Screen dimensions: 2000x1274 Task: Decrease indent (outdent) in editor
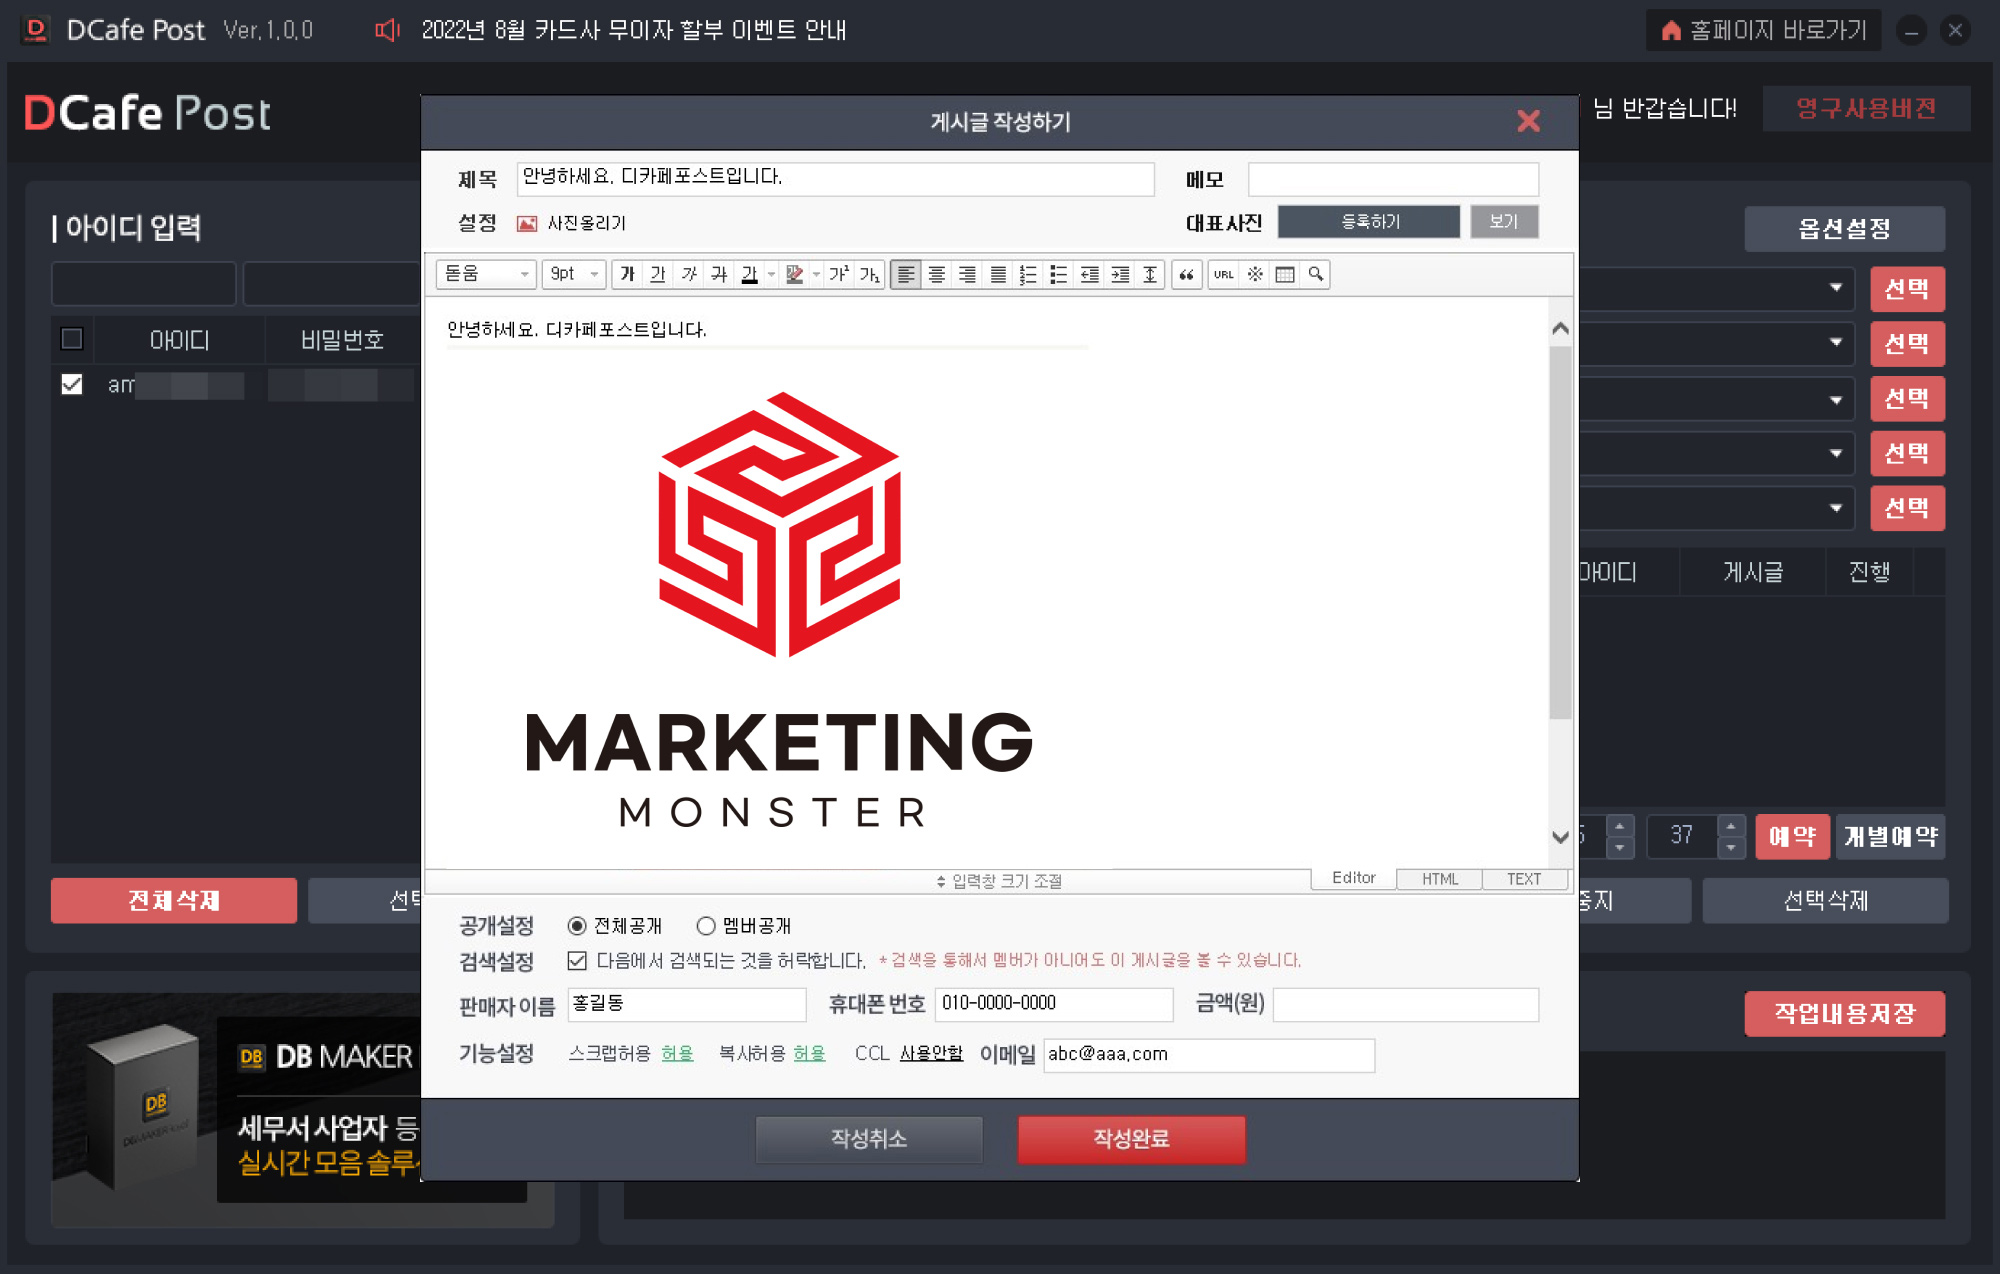[x=1090, y=274]
